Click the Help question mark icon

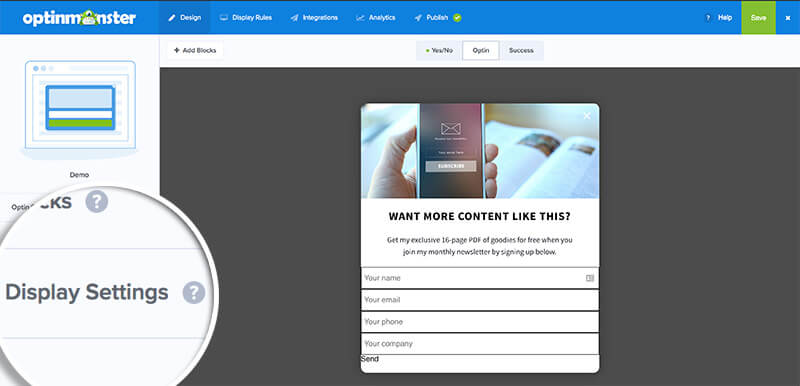708,17
